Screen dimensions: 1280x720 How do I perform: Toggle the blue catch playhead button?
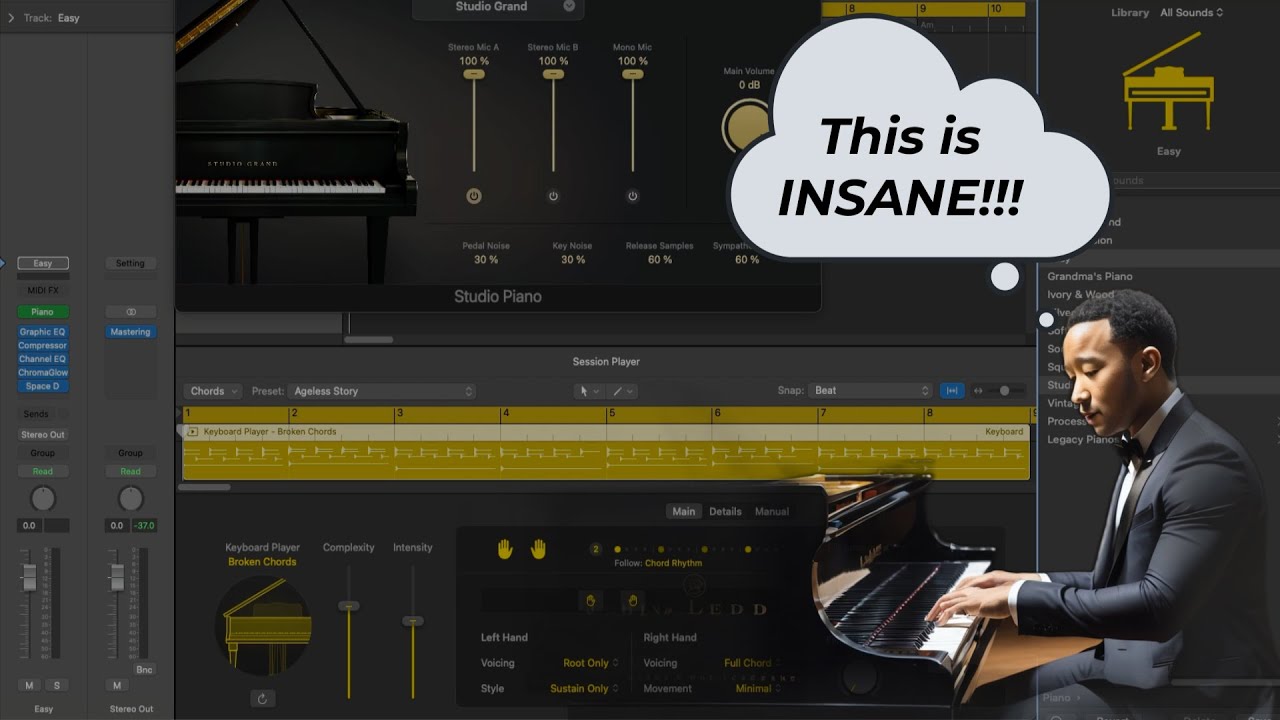(952, 391)
